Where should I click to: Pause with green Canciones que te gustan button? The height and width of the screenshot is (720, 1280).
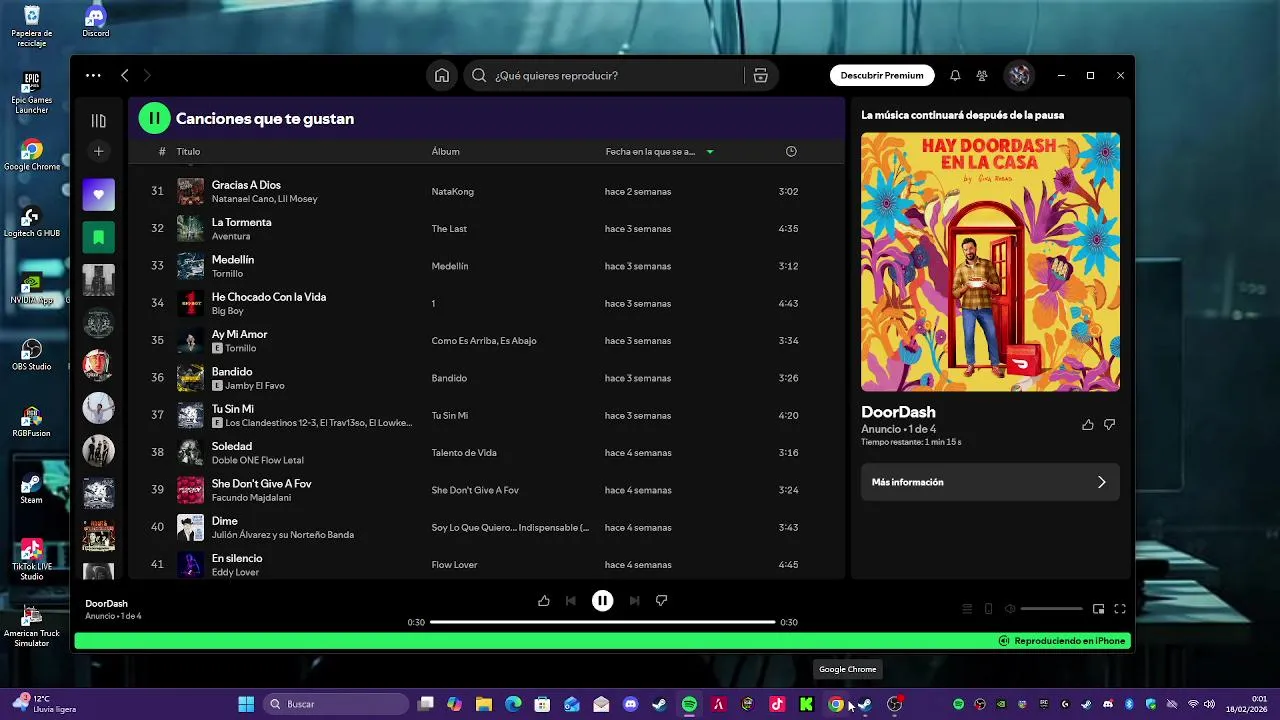pos(155,118)
